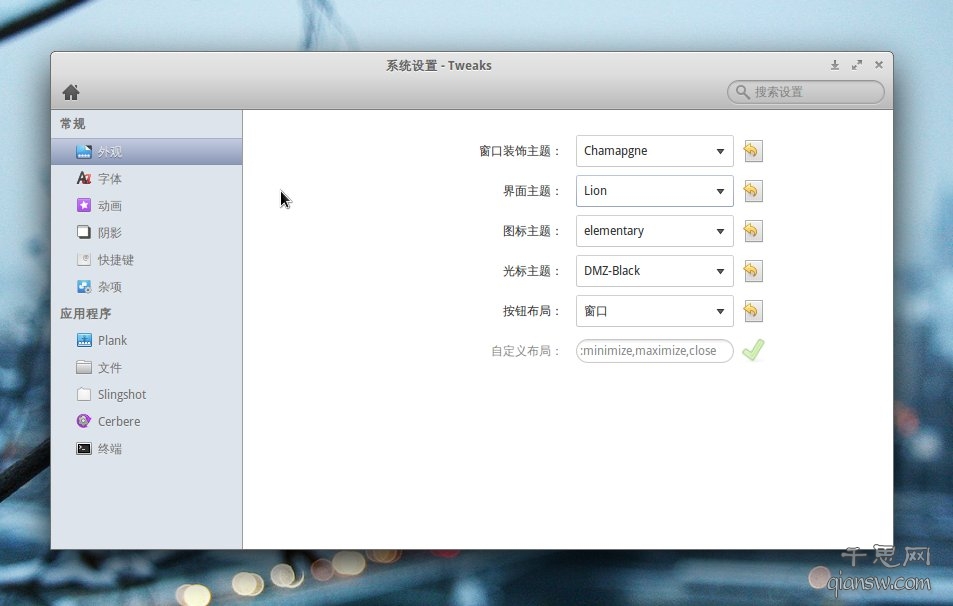Screen dimensions: 953x606
Task: Open the DMZ-Black cursor theme dropdown
Action: (x=655, y=271)
